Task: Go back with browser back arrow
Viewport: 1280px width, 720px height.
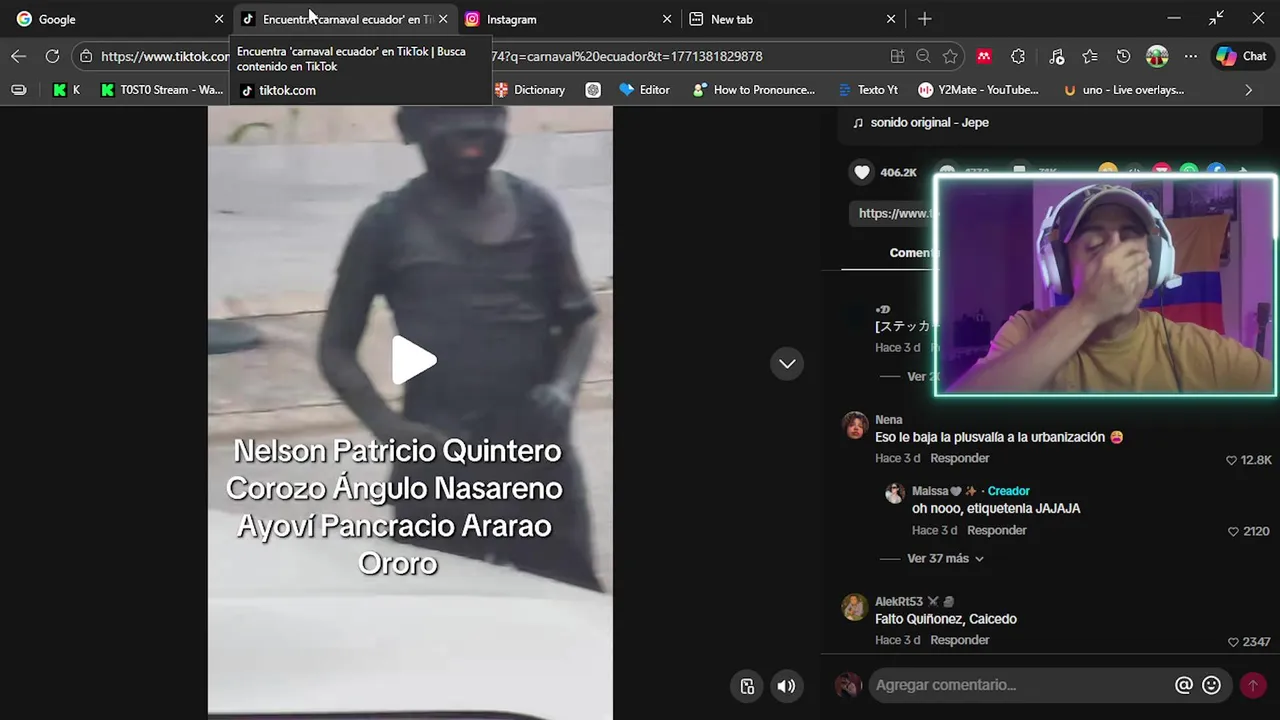Action: click(19, 56)
